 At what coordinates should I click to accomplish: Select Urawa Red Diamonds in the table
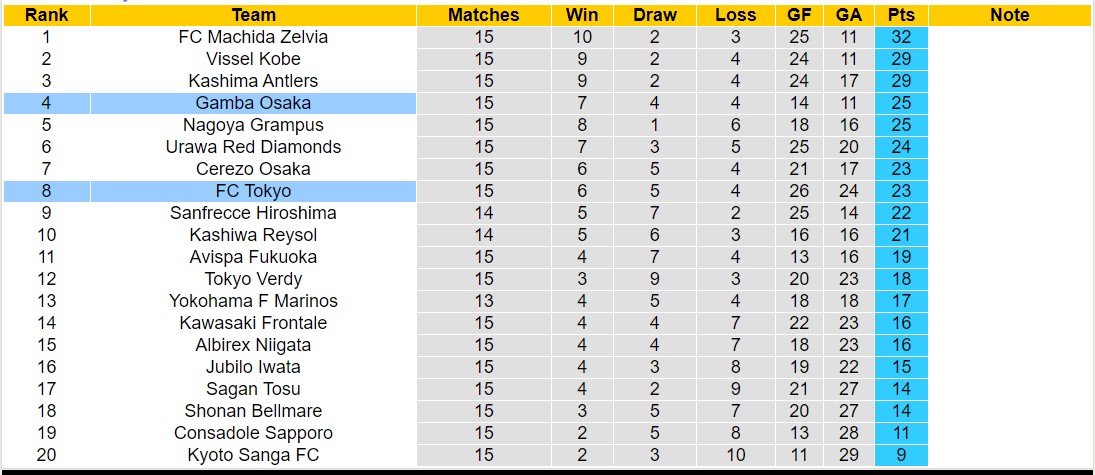(x=253, y=147)
